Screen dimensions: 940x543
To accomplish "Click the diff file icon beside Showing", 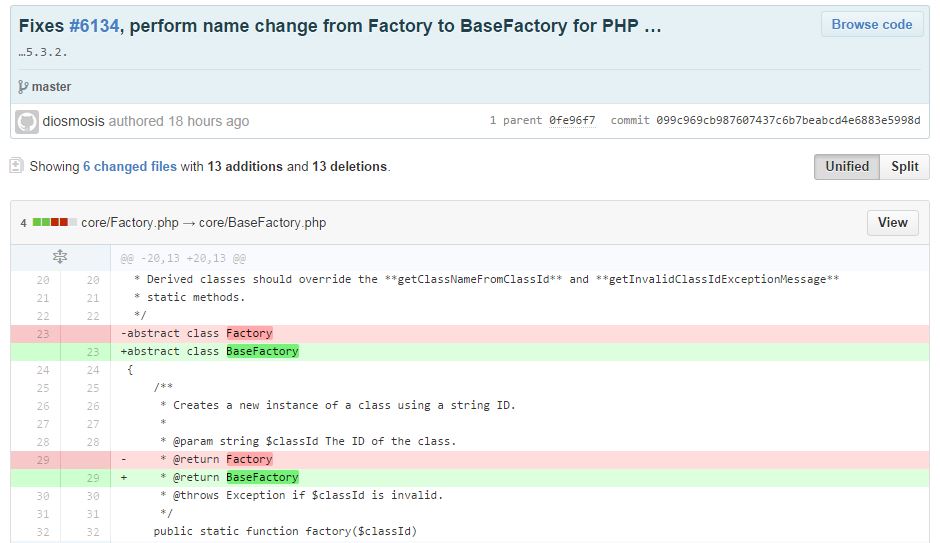I will 17,165.
